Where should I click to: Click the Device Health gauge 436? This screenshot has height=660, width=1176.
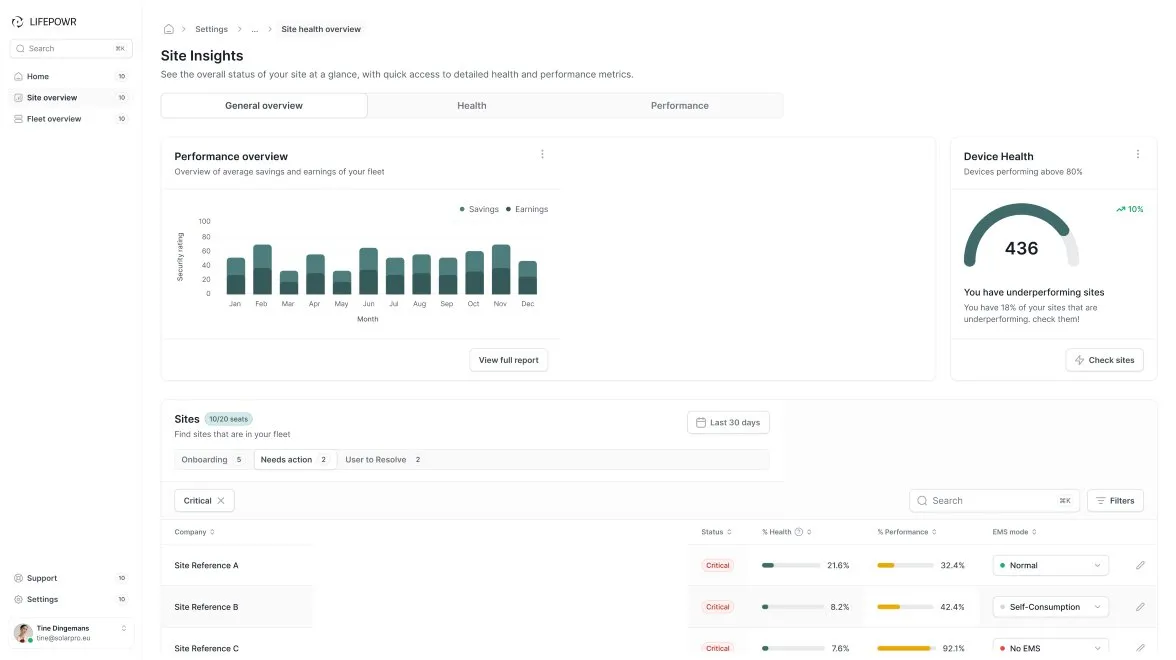(1022, 236)
